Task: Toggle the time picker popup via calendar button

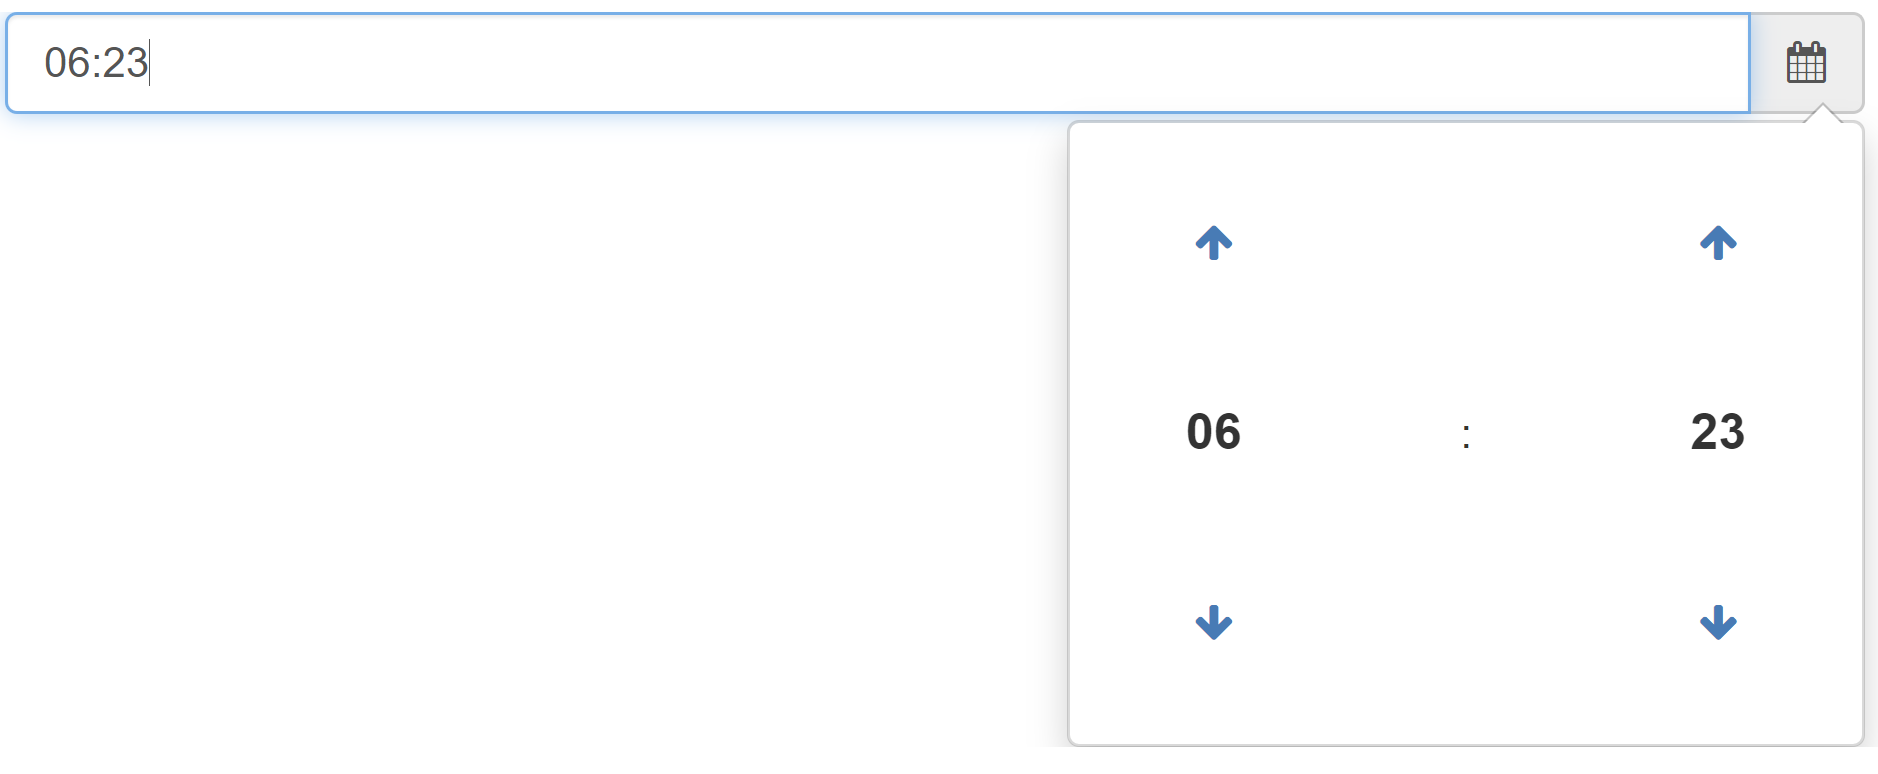Action: click(1806, 63)
